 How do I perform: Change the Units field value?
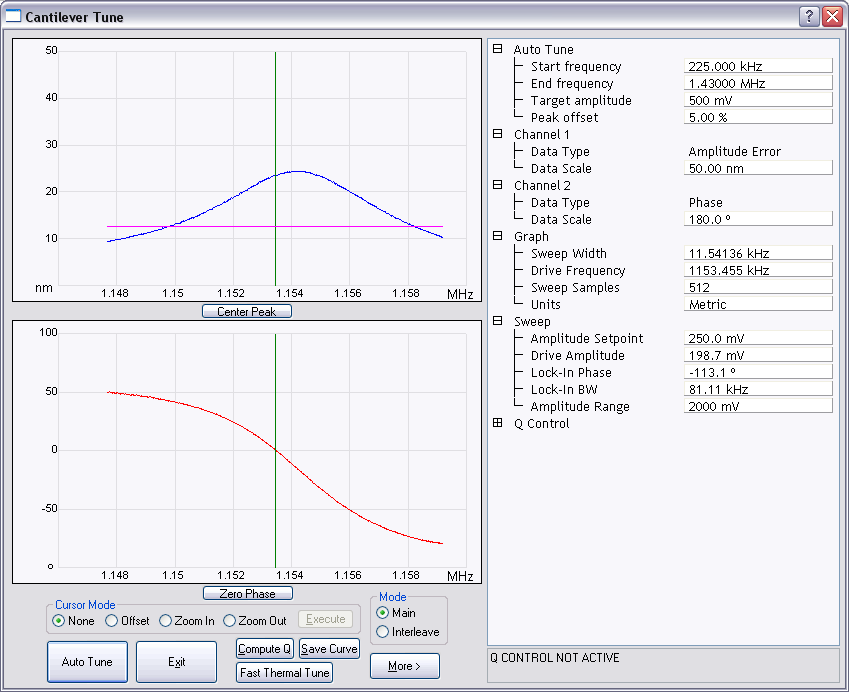758,304
